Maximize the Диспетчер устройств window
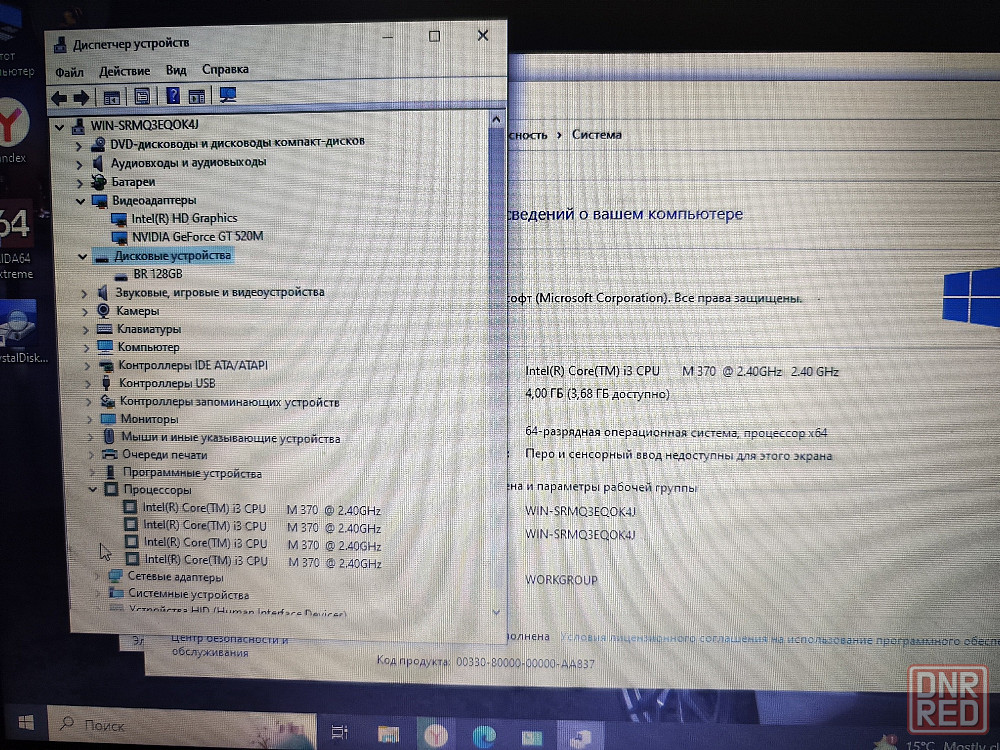 434,36
